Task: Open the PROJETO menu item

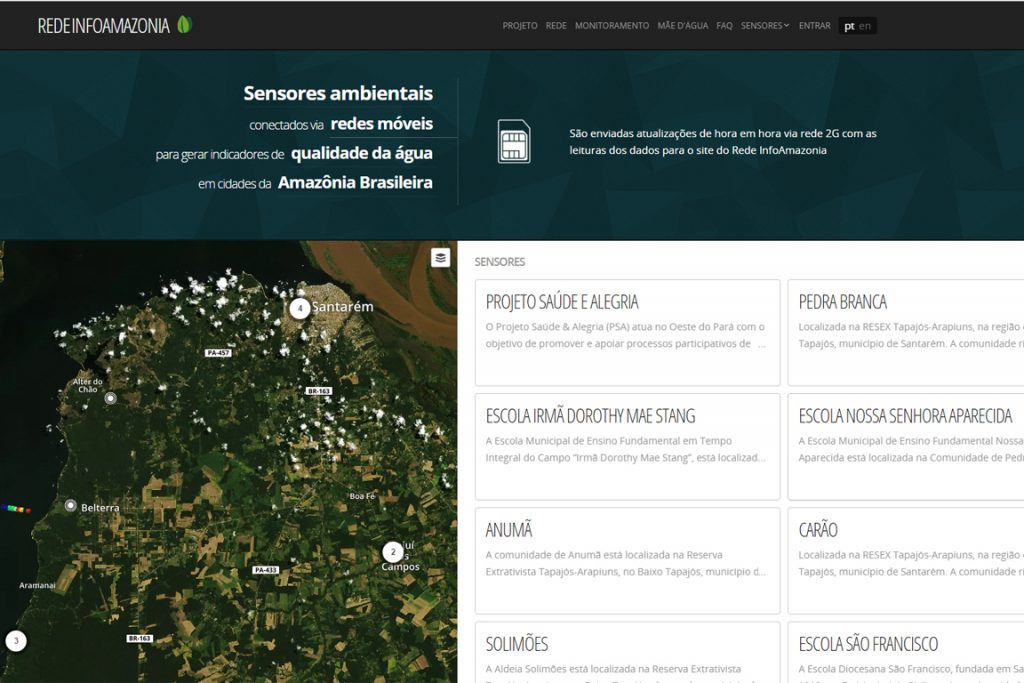Action: click(519, 26)
